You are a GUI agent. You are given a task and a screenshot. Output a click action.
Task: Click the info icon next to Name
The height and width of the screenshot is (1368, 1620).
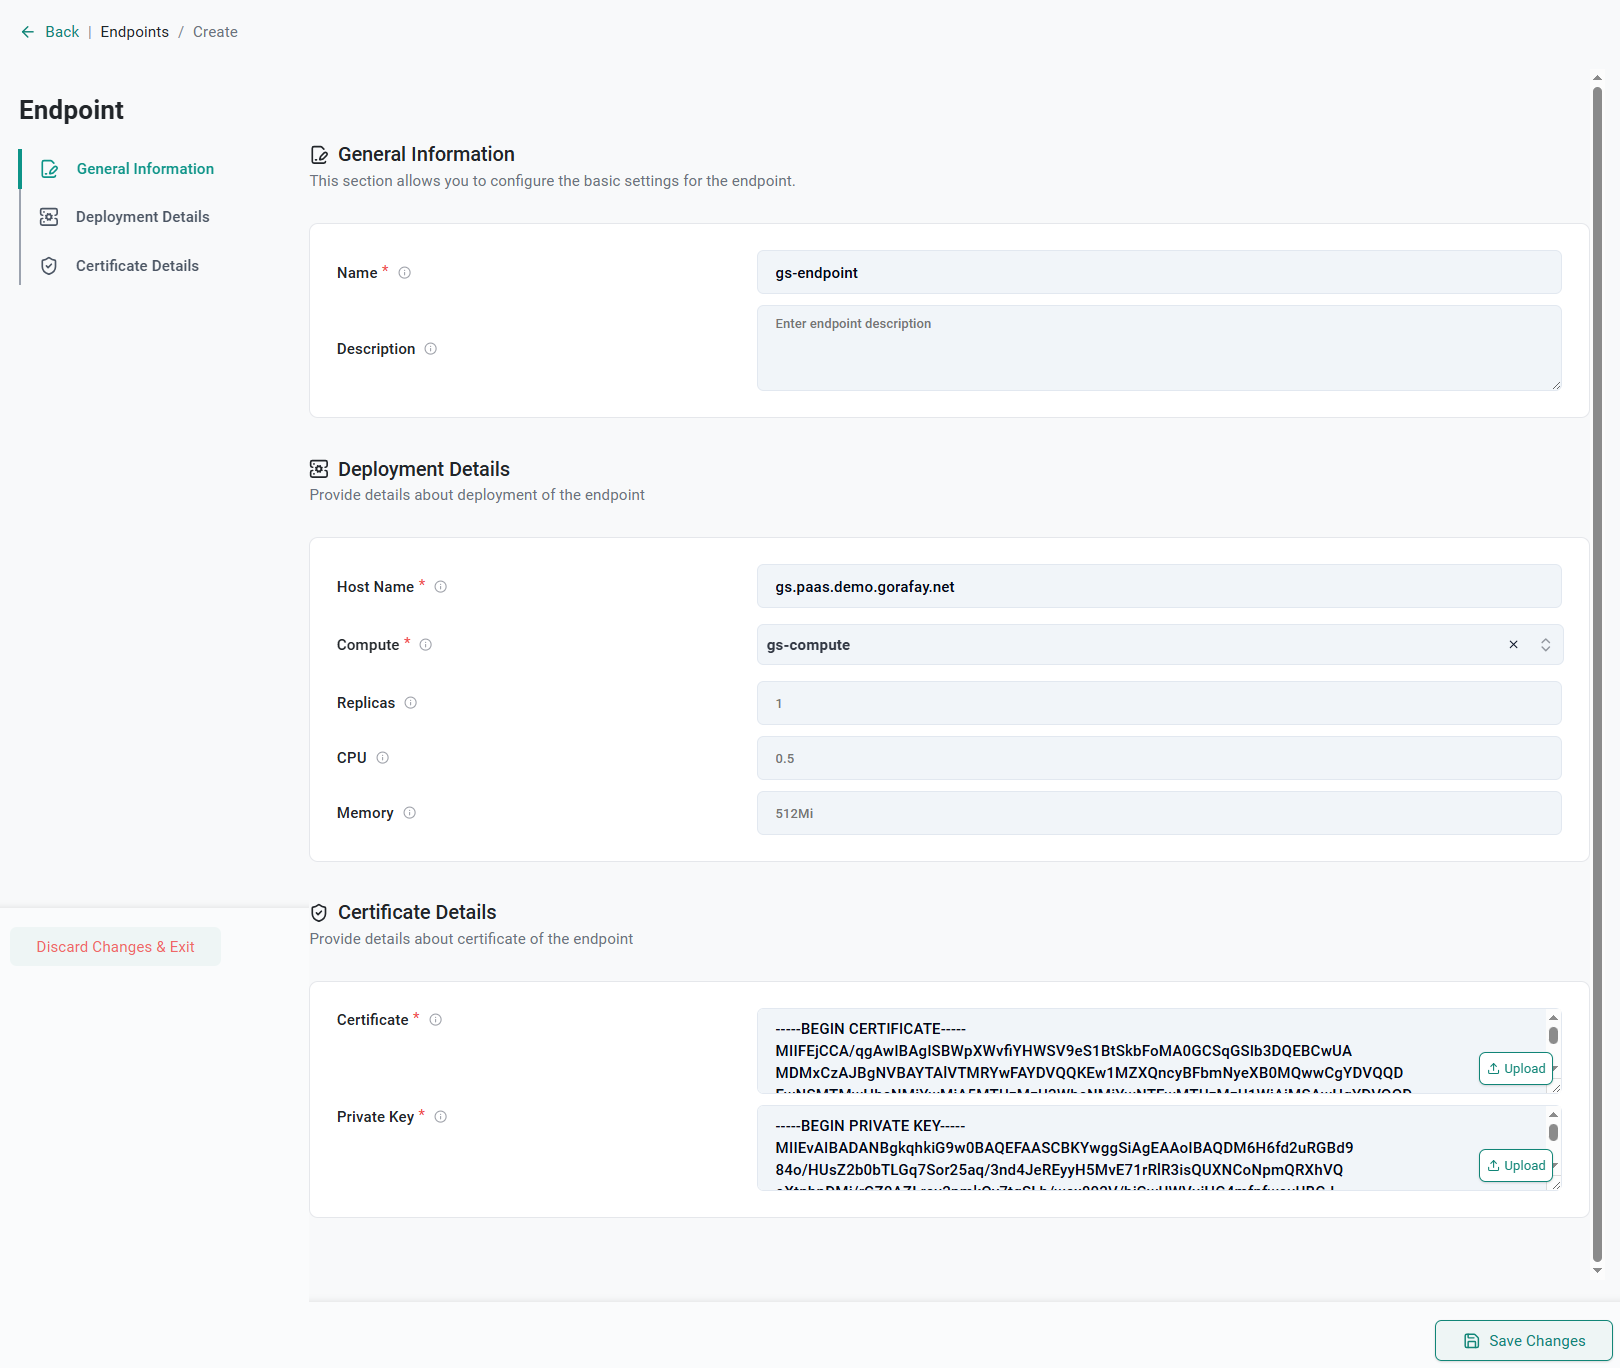405,273
